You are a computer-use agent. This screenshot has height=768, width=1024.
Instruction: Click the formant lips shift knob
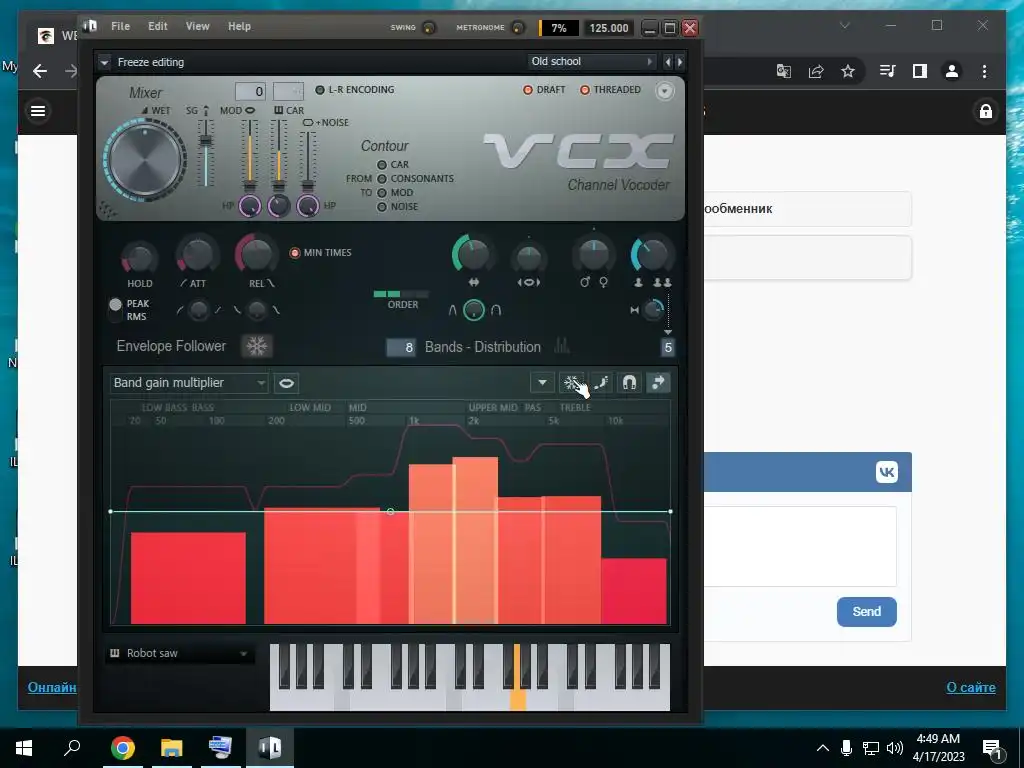coord(528,258)
